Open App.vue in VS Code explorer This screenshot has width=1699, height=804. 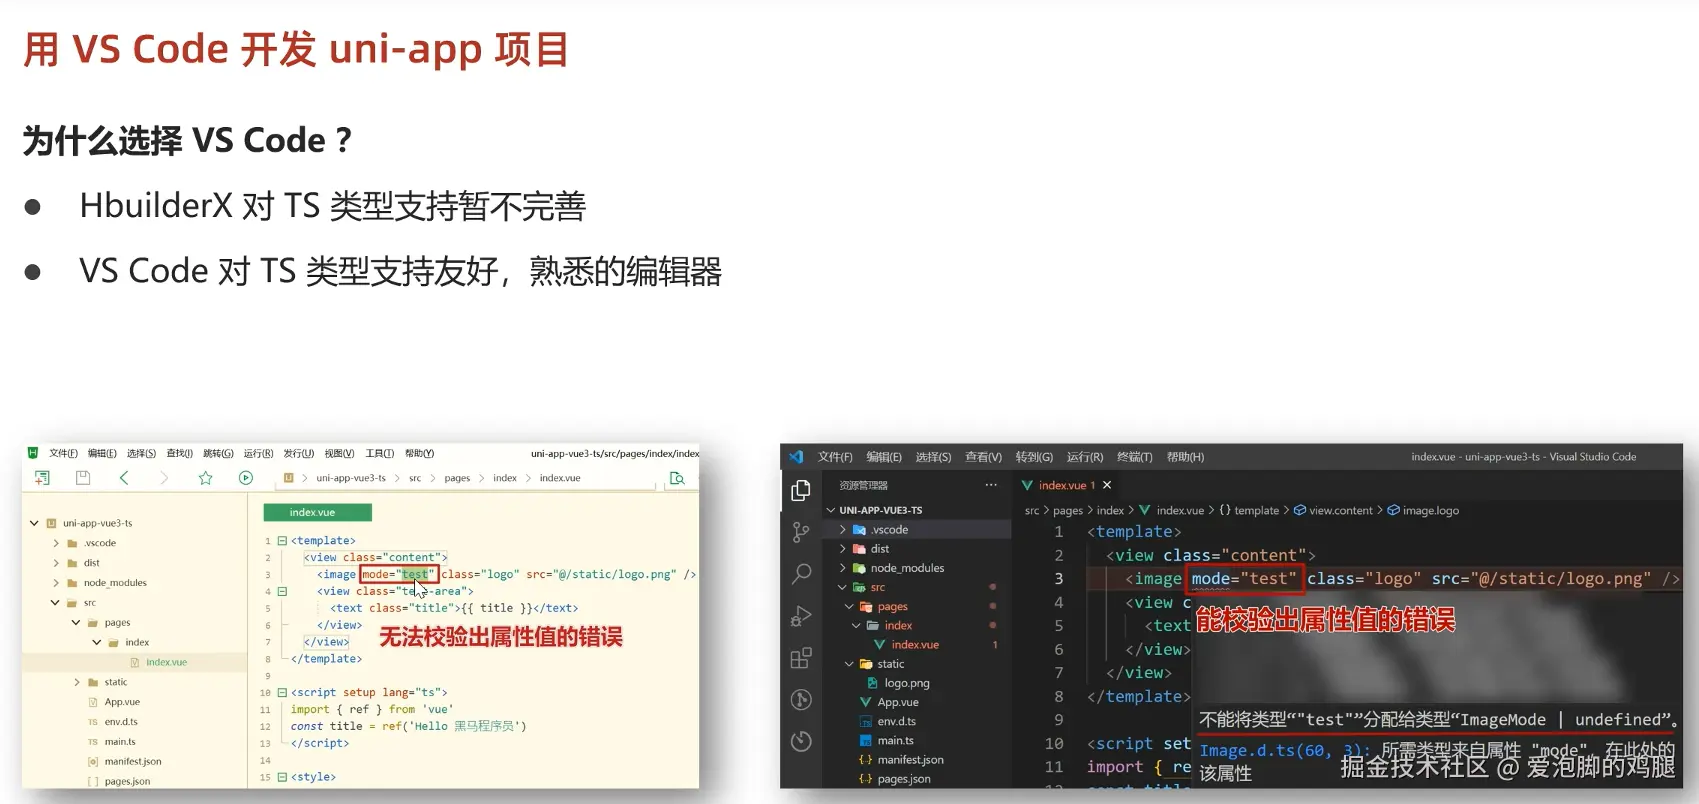pyautogui.click(x=898, y=702)
